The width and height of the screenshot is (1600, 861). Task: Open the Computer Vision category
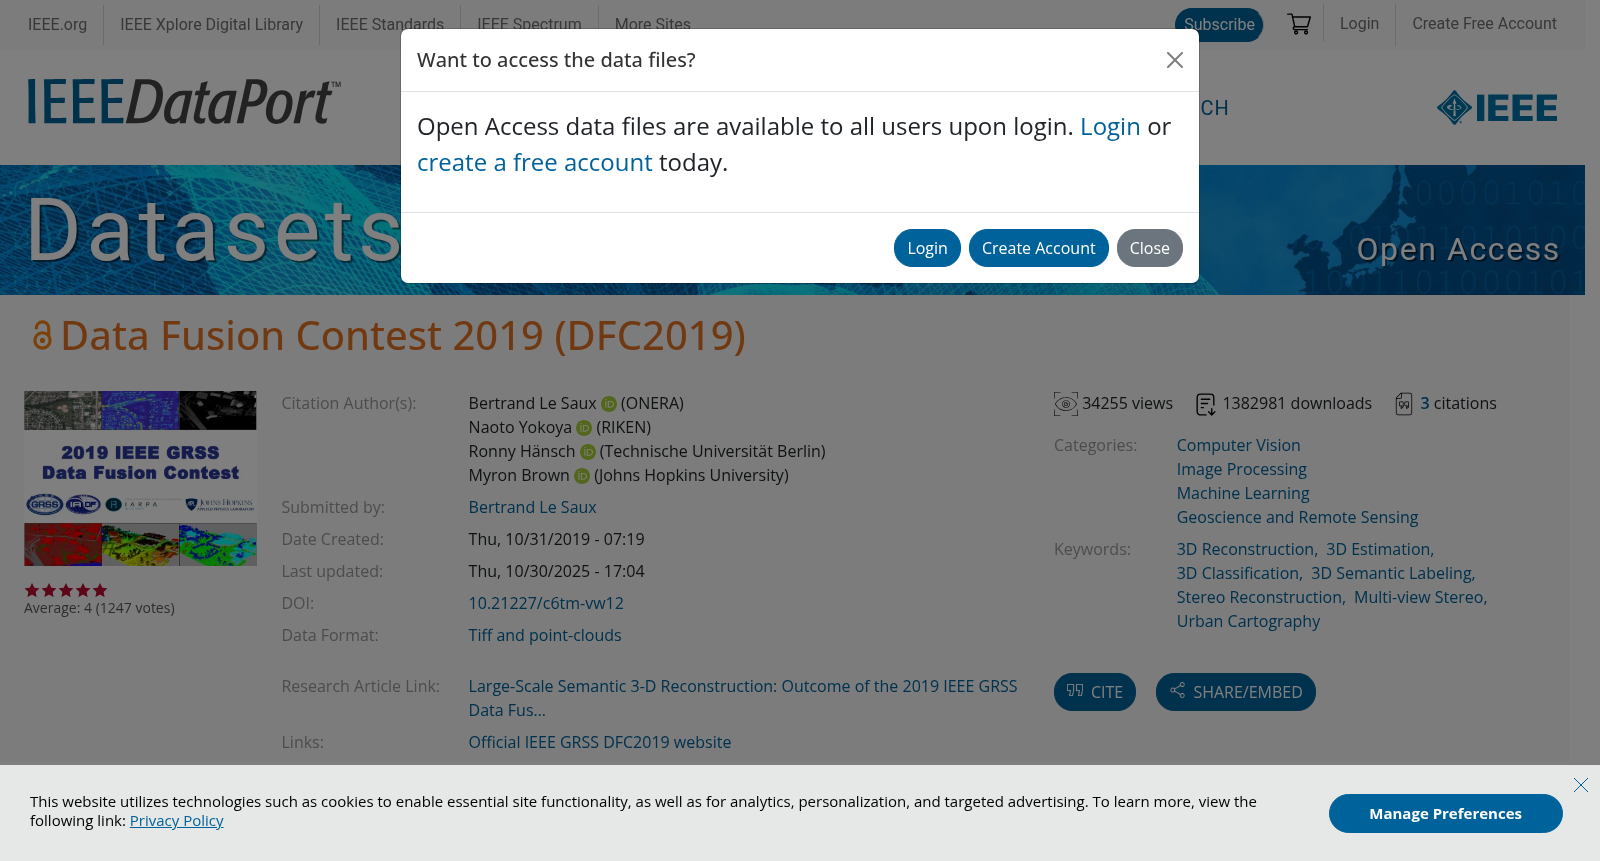1238,446
